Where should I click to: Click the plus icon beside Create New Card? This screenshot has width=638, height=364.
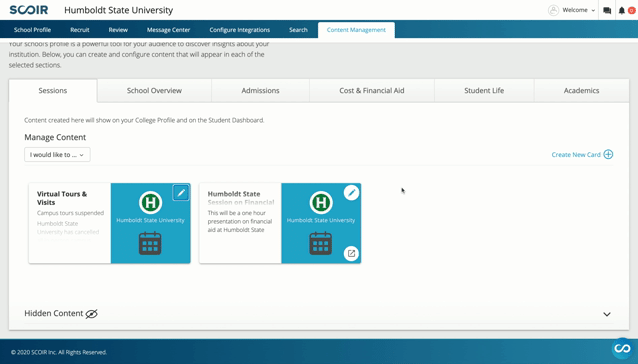click(608, 154)
